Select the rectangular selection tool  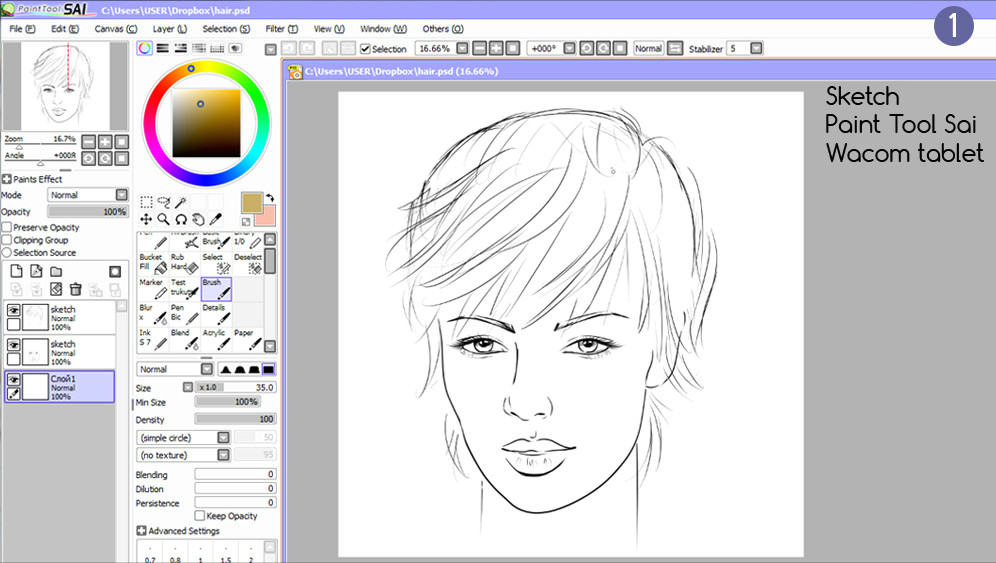click(146, 202)
